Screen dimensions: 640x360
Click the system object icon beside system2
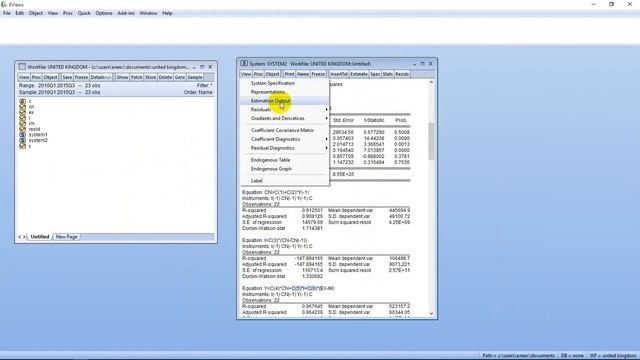tap(22, 140)
